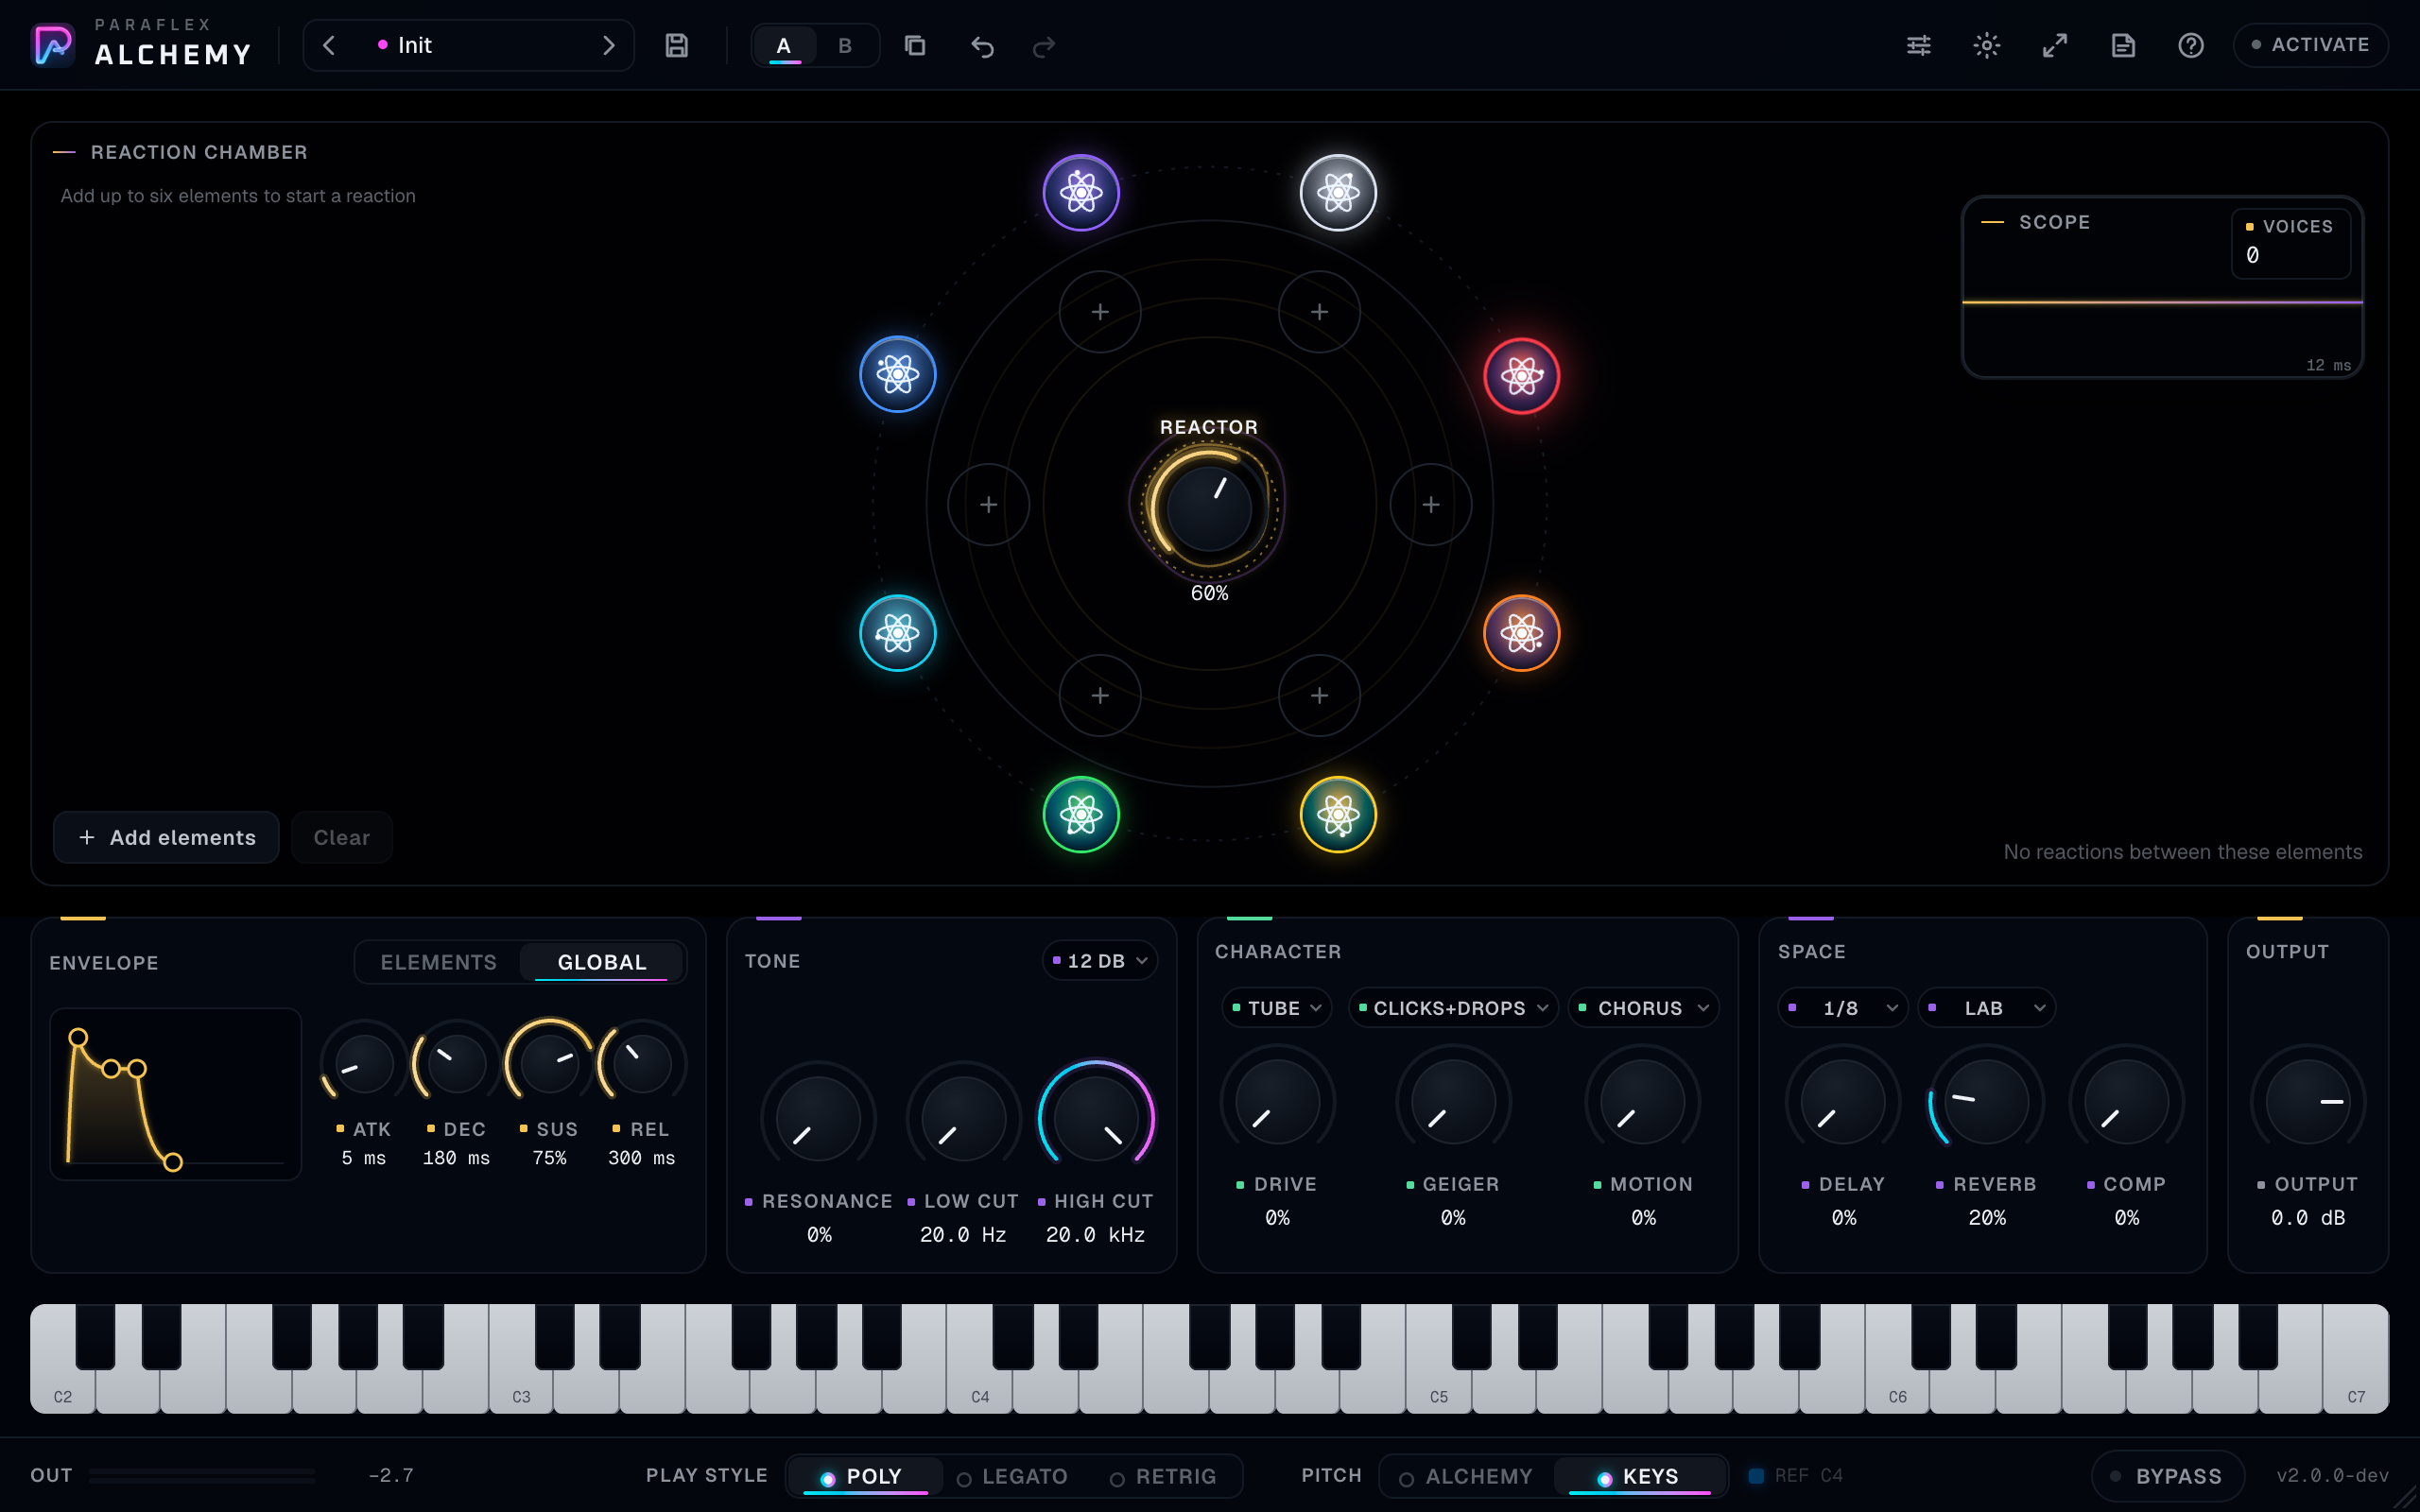The image size is (2420, 1512).
Task: Select the white atom element
Action: click(1338, 192)
